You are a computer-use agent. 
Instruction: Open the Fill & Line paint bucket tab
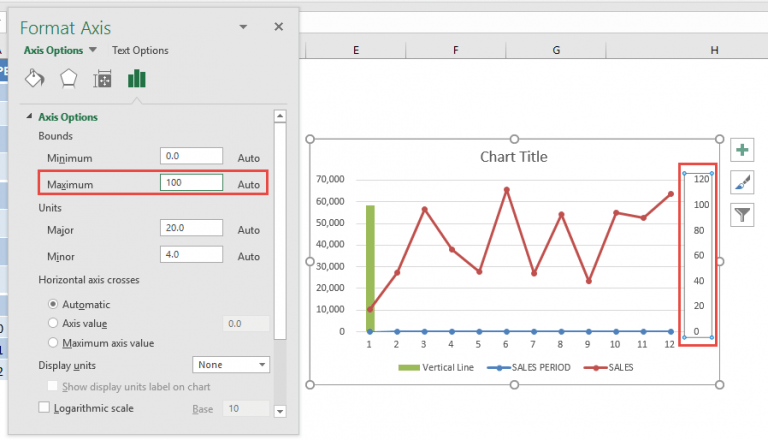coord(34,78)
